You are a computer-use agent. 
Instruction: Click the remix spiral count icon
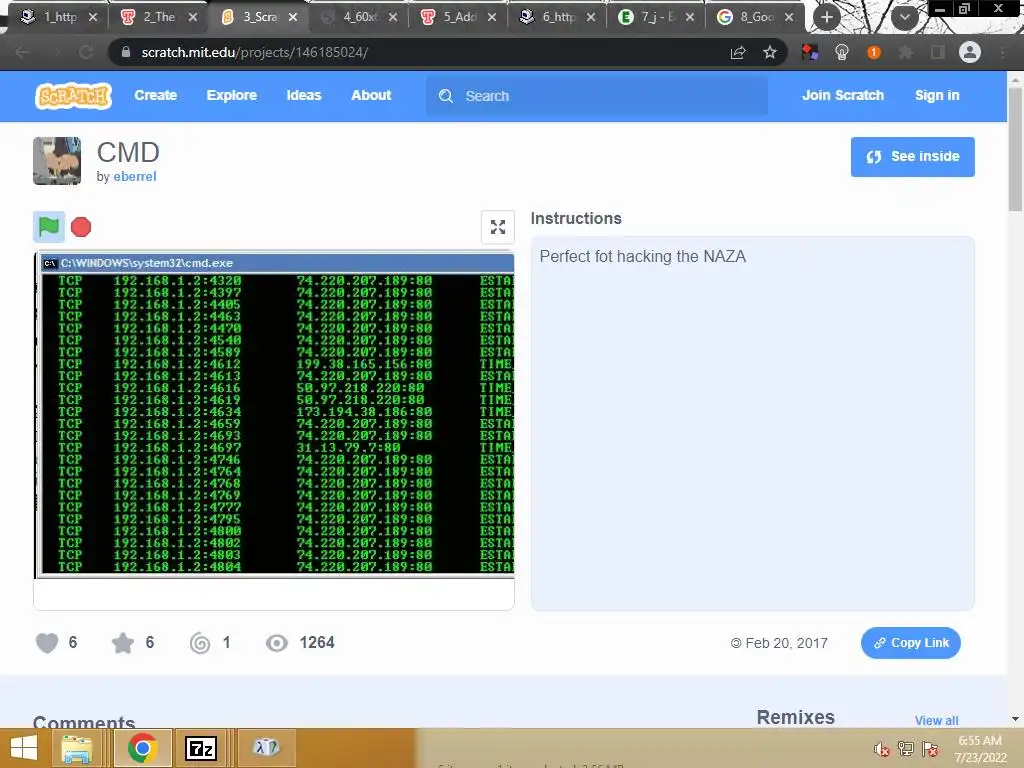pos(200,643)
